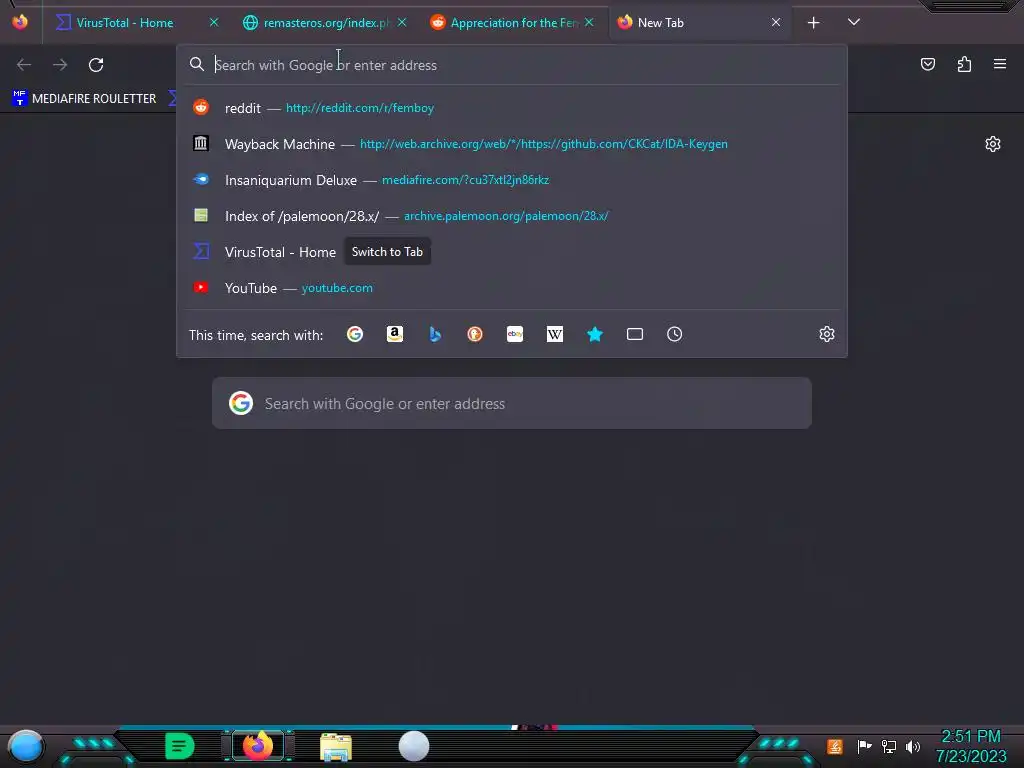This screenshot has width=1024, height=768.
Task: Search this time with Amazon icon
Action: (394, 334)
